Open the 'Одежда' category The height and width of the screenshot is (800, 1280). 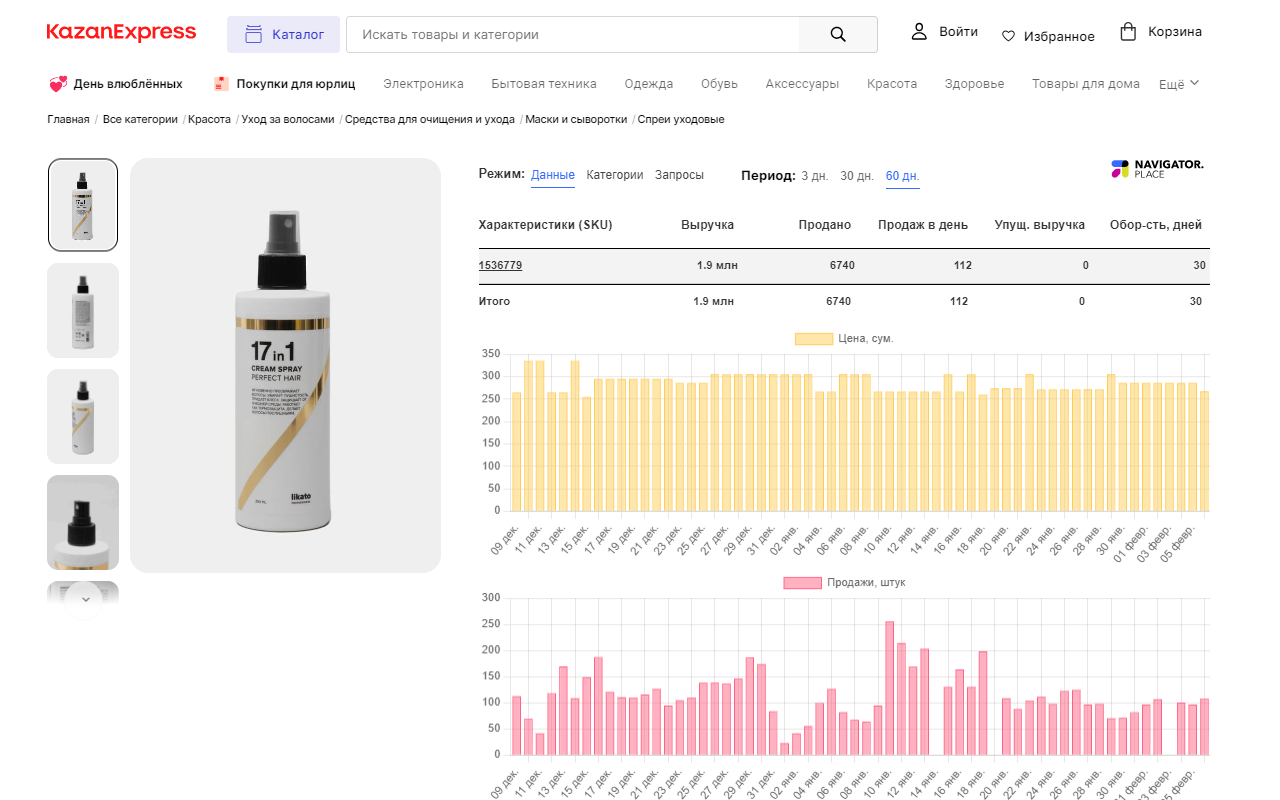(649, 84)
